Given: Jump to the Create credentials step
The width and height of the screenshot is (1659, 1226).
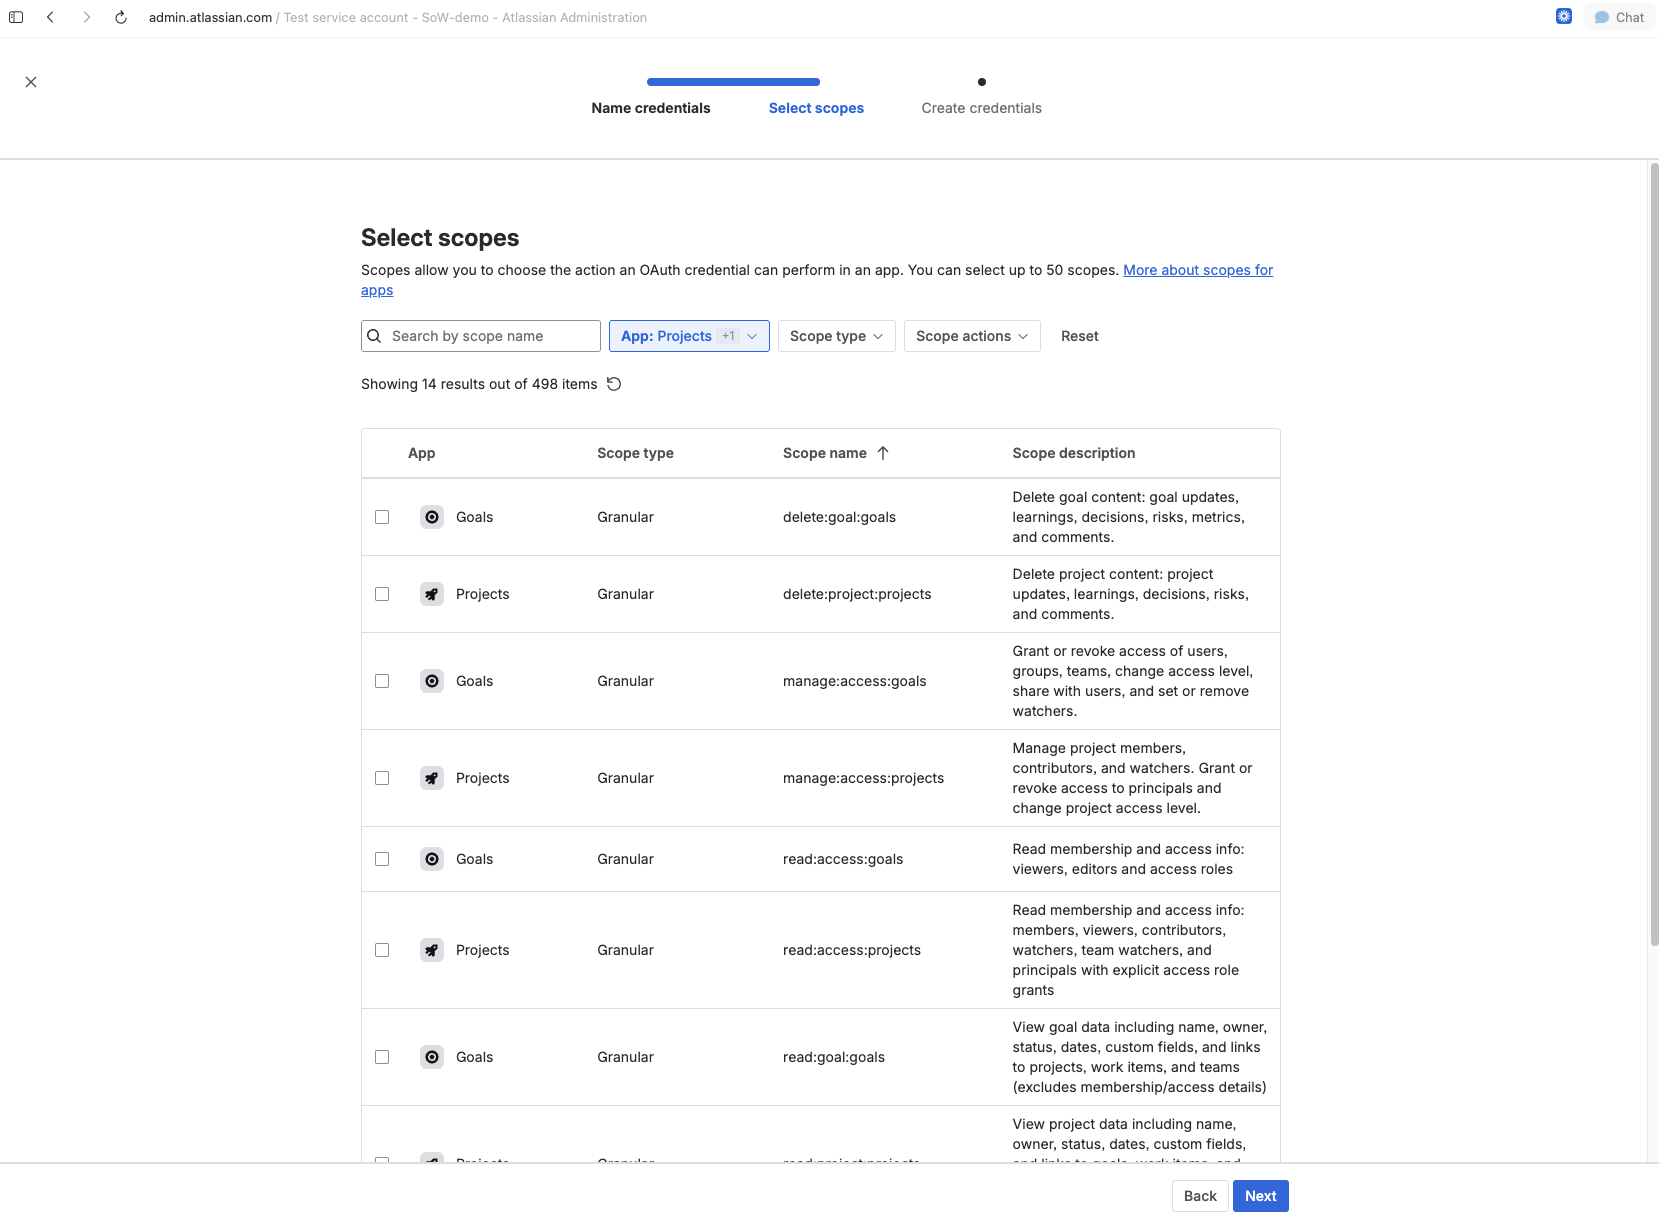Looking at the screenshot, I should pos(981,108).
